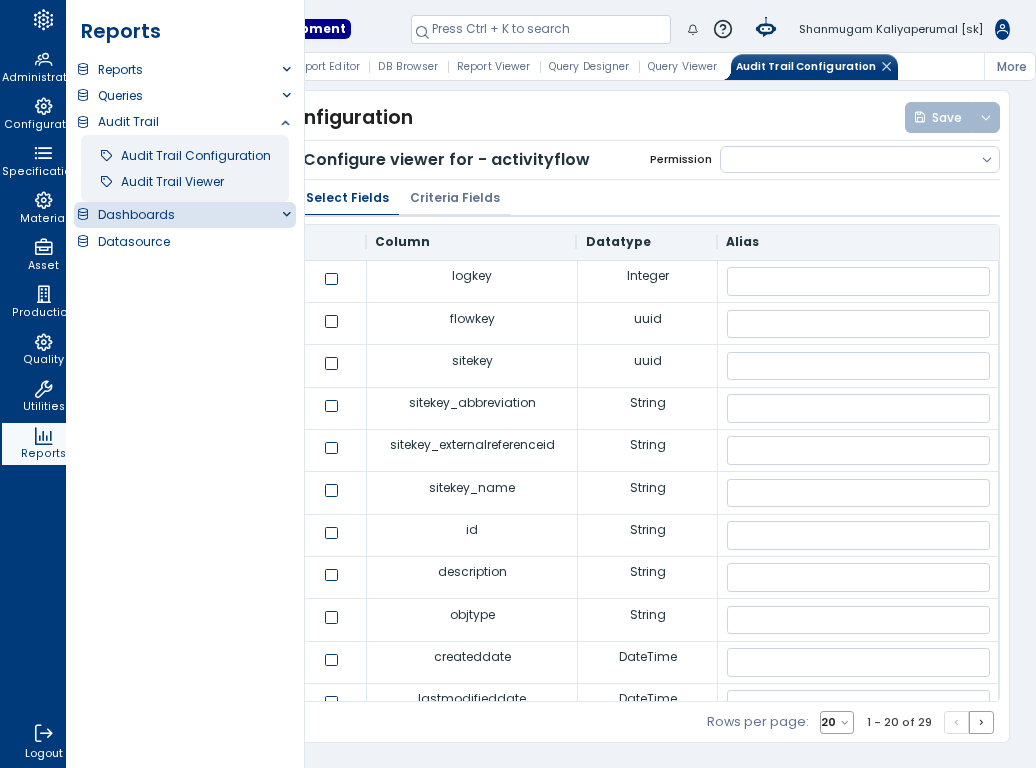Image resolution: width=1036 pixels, height=768 pixels.
Task: Click the Logout icon
Action: 43,733
